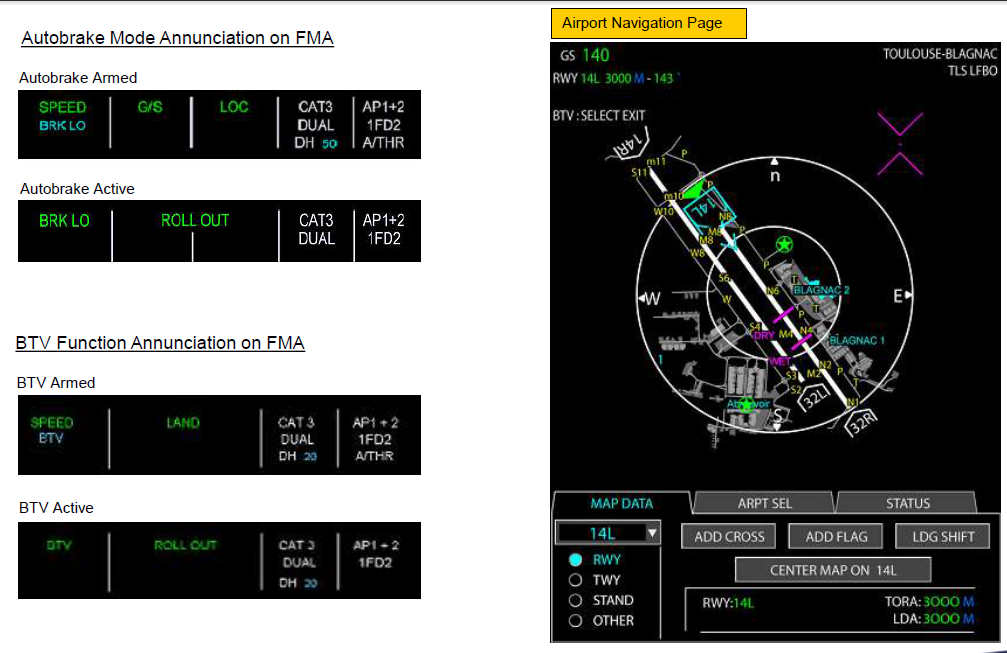Select the cyan 14L runway box on the map
This screenshot has height=653, width=1007.
pos(708,211)
